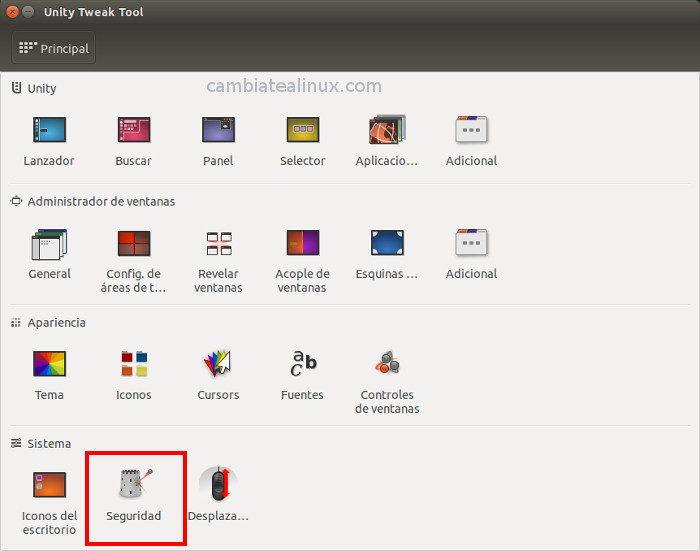Open Iconos del escritorio settings
The width and height of the screenshot is (700, 551).
pos(49,485)
